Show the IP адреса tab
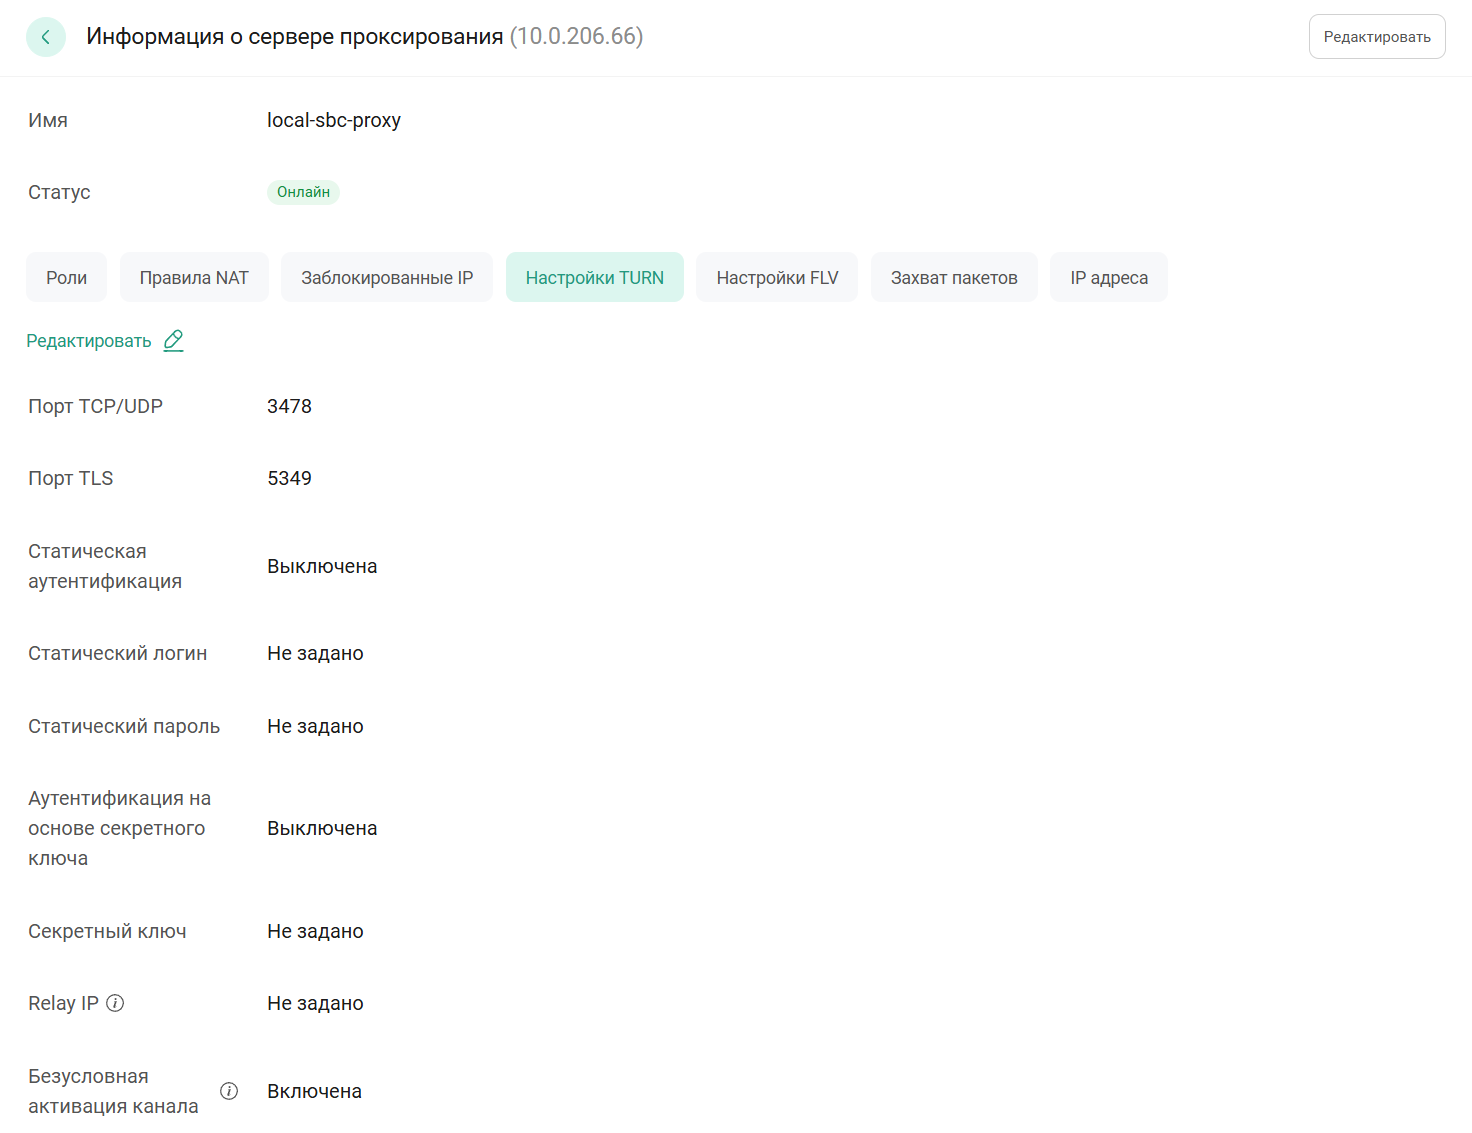Viewport: 1472px width, 1133px height. point(1109,278)
